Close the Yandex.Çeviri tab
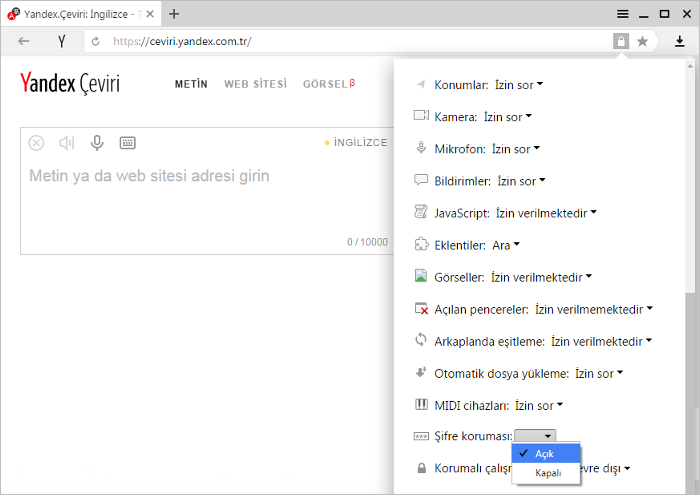The height and width of the screenshot is (495, 700). pos(150,14)
